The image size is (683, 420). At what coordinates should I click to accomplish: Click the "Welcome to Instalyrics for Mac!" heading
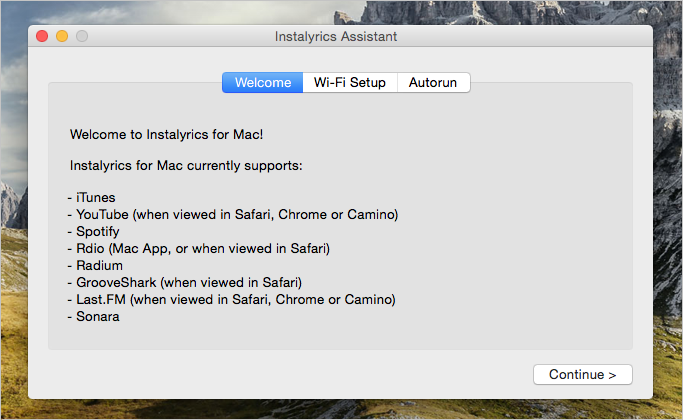click(x=166, y=134)
